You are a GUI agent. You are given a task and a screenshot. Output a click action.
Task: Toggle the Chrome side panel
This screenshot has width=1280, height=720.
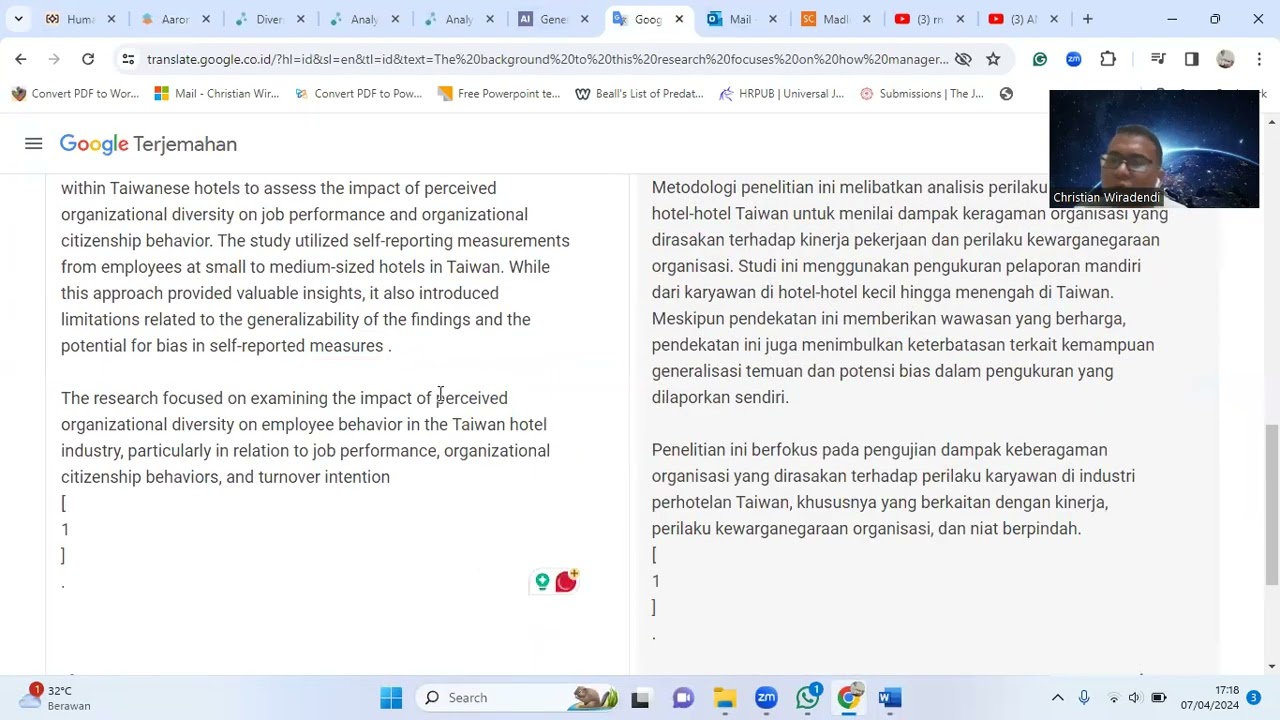pos(1191,59)
